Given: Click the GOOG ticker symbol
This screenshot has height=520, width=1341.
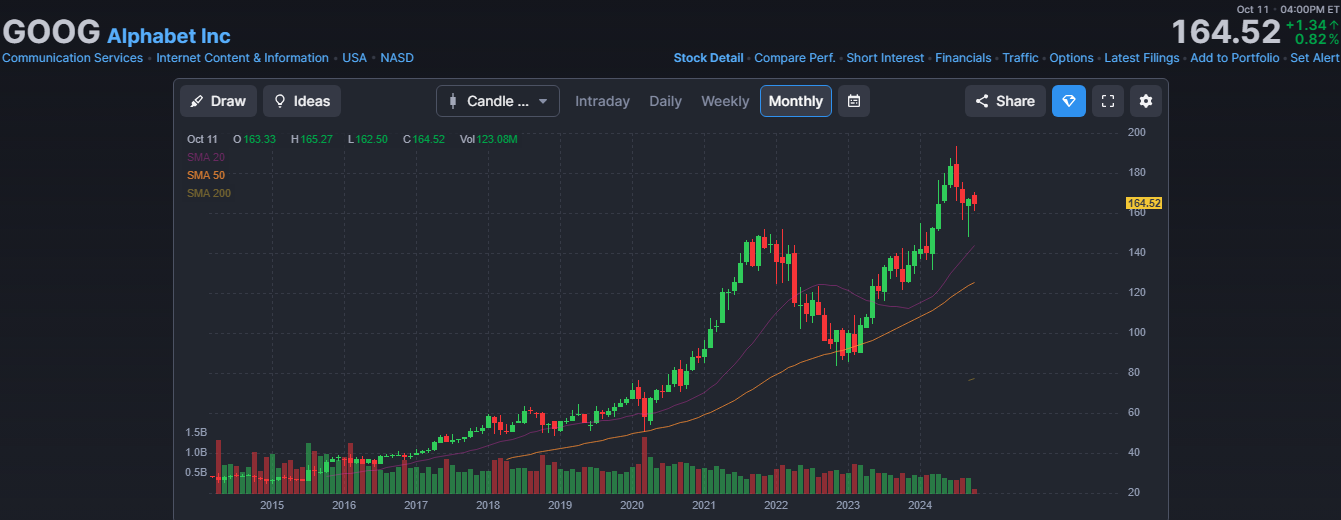Looking at the screenshot, I should click(x=51, y=32).
